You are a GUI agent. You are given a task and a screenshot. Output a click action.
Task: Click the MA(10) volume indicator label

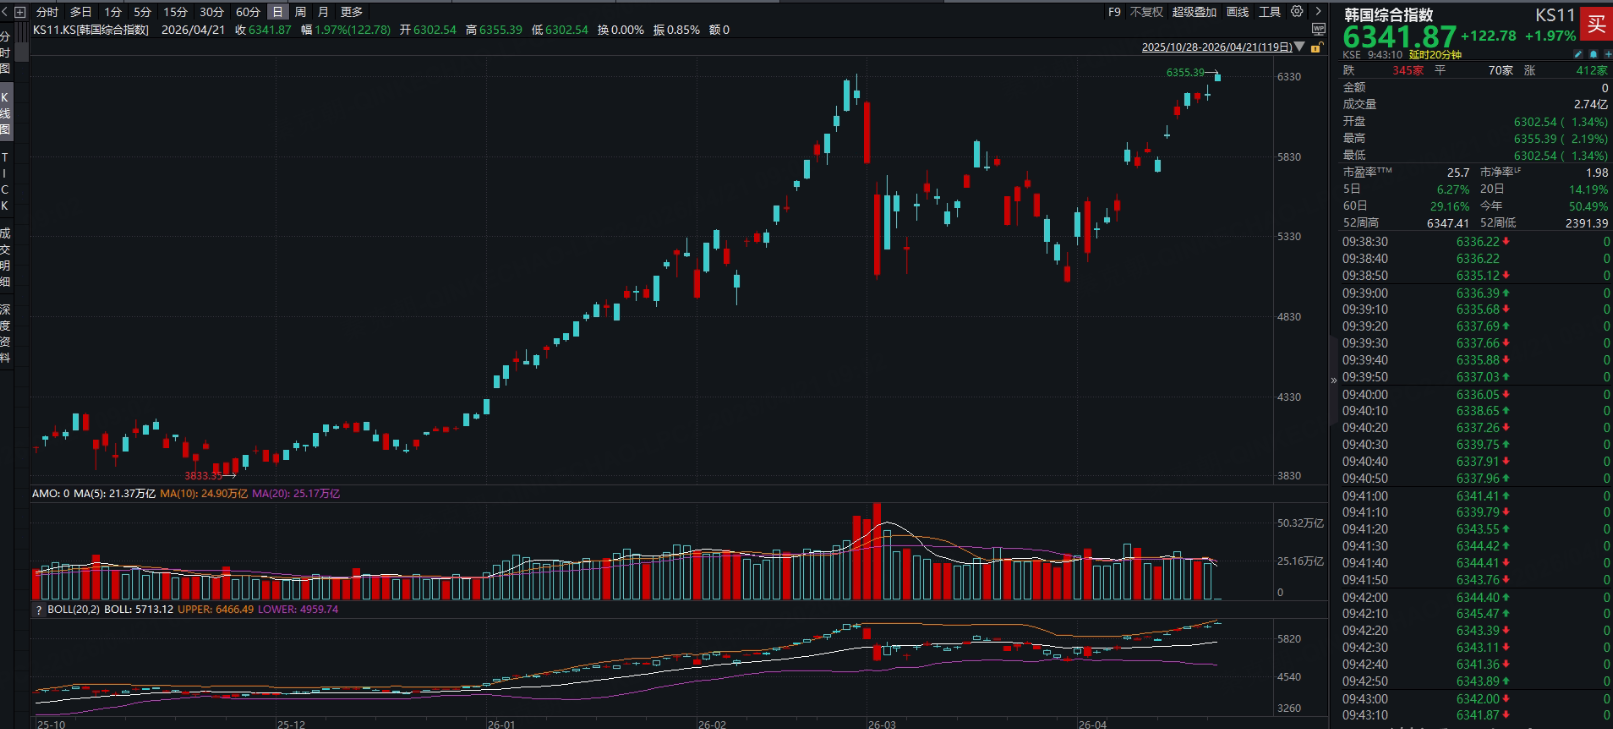[x=204, y=494]
